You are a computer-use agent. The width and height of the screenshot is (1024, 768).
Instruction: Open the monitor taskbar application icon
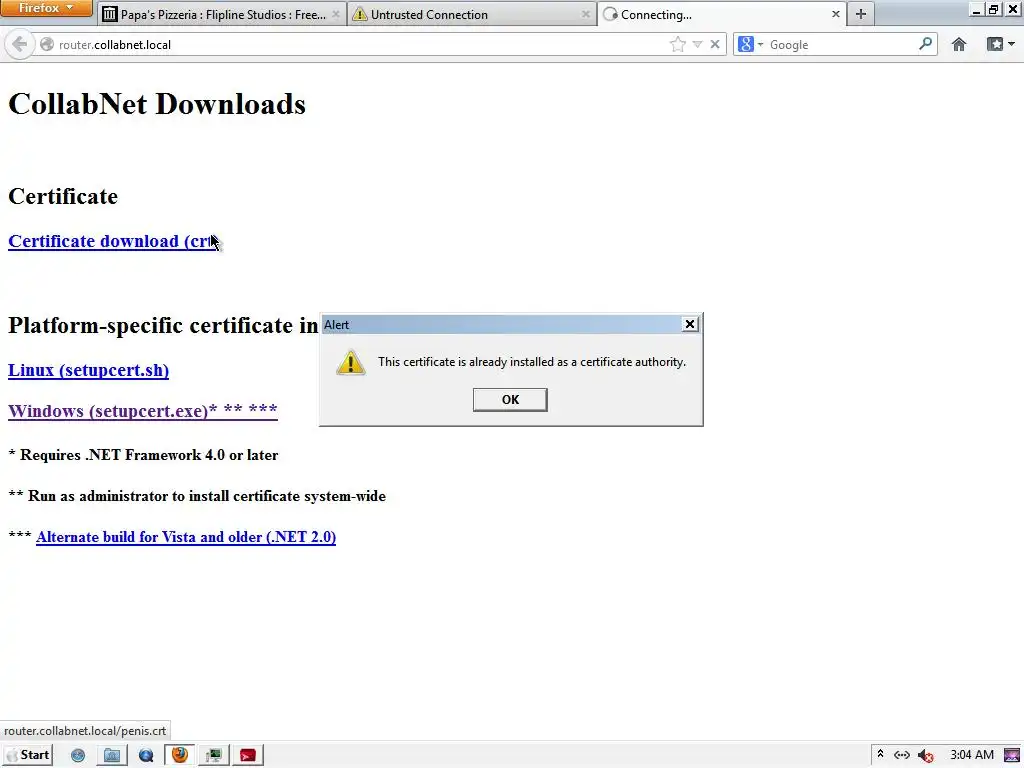tap(214, 755)
